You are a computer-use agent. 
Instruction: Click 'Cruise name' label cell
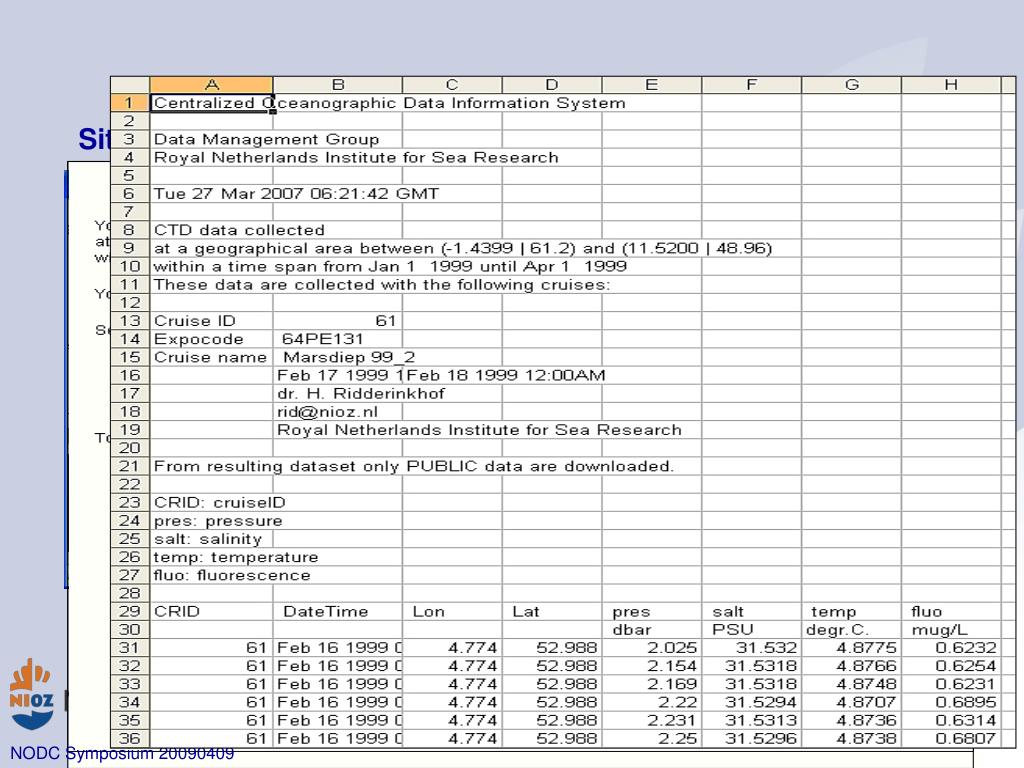210,358
